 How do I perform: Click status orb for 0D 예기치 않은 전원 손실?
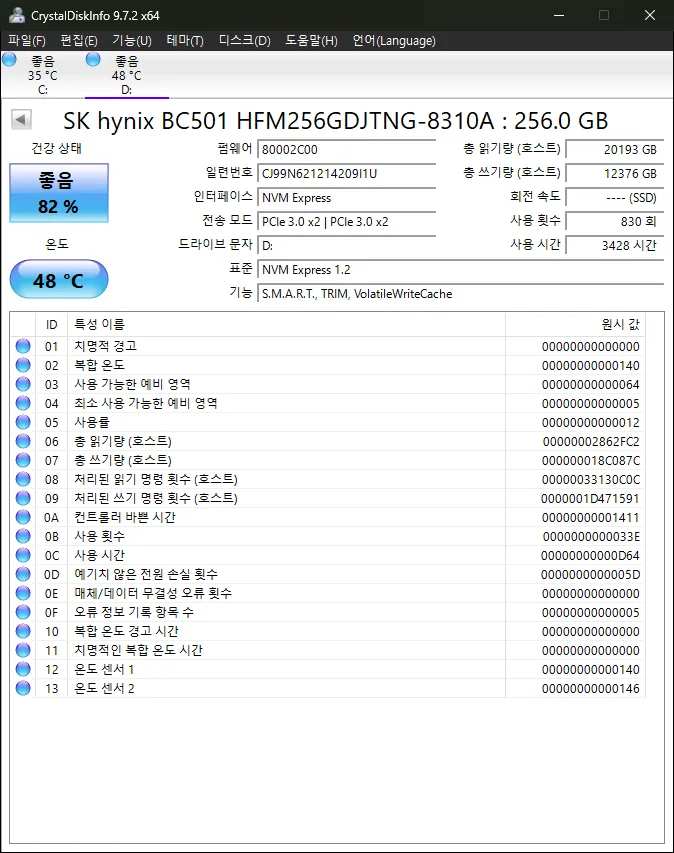click(x=23, y=574)
